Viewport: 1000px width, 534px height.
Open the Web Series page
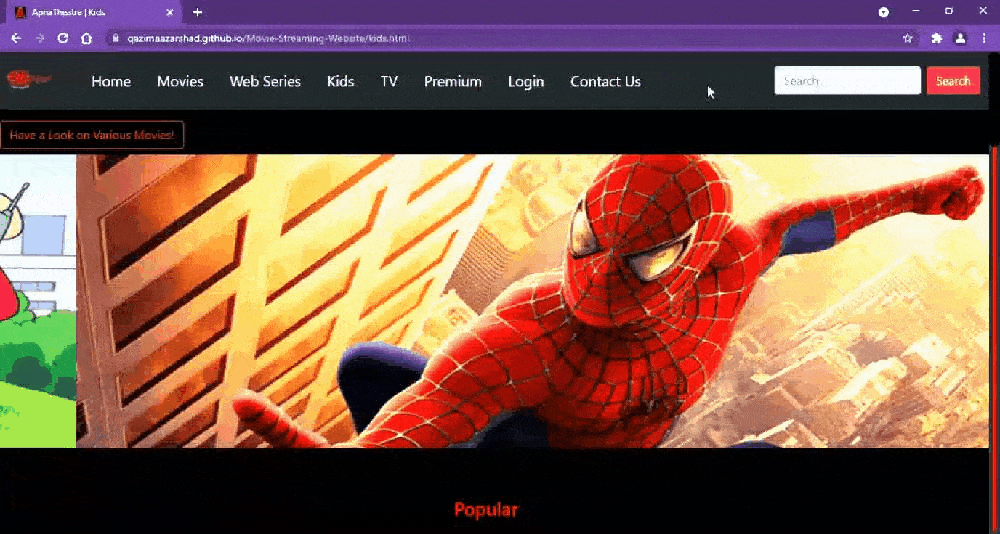[x=265, y=82]
